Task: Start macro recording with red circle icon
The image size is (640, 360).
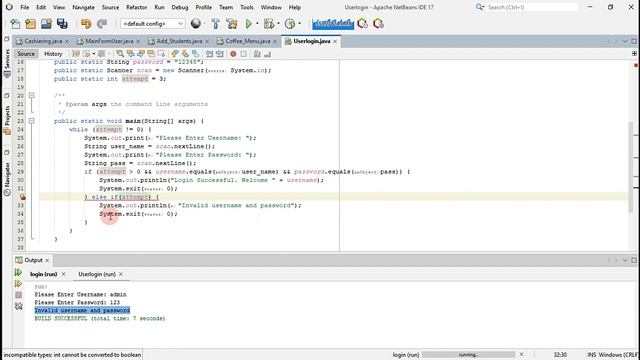Action: coord(233,54)
